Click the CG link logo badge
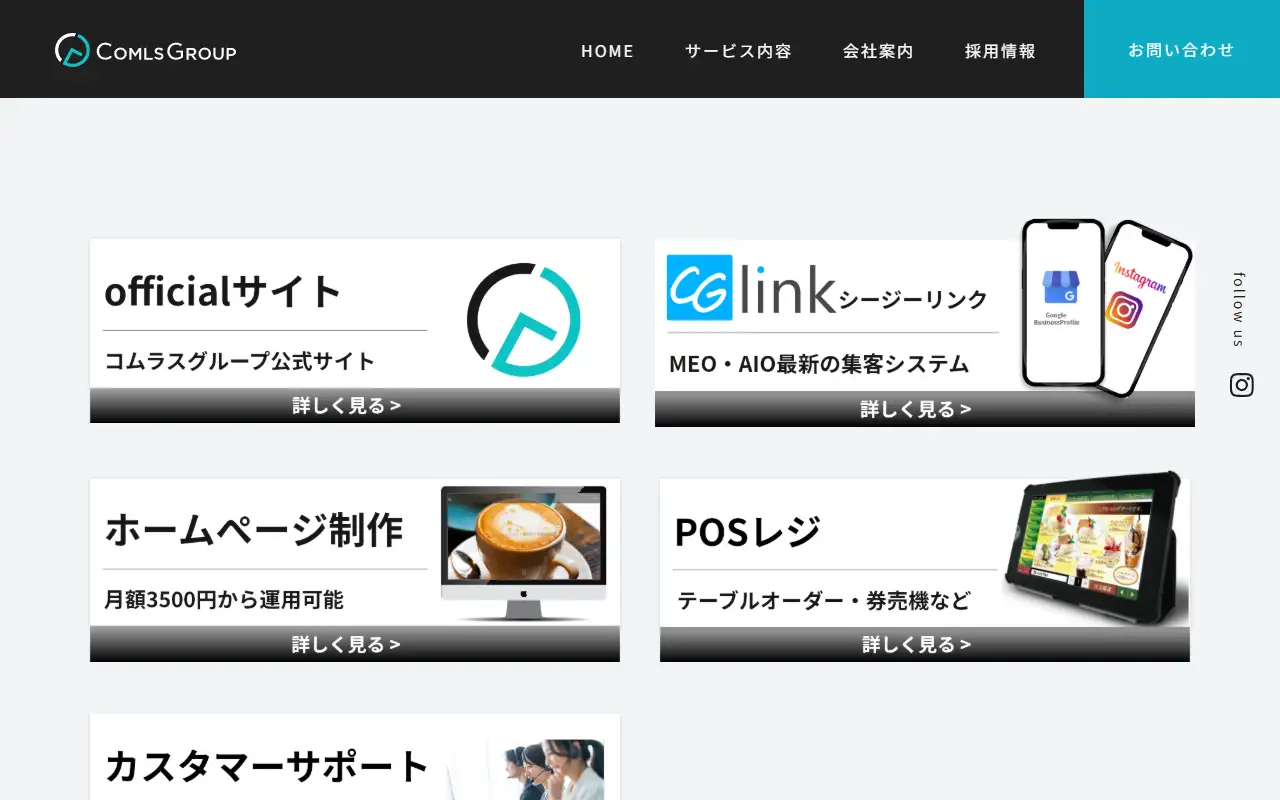The height and width of the screenshot is (800, 1280). [x=700, y=288]
